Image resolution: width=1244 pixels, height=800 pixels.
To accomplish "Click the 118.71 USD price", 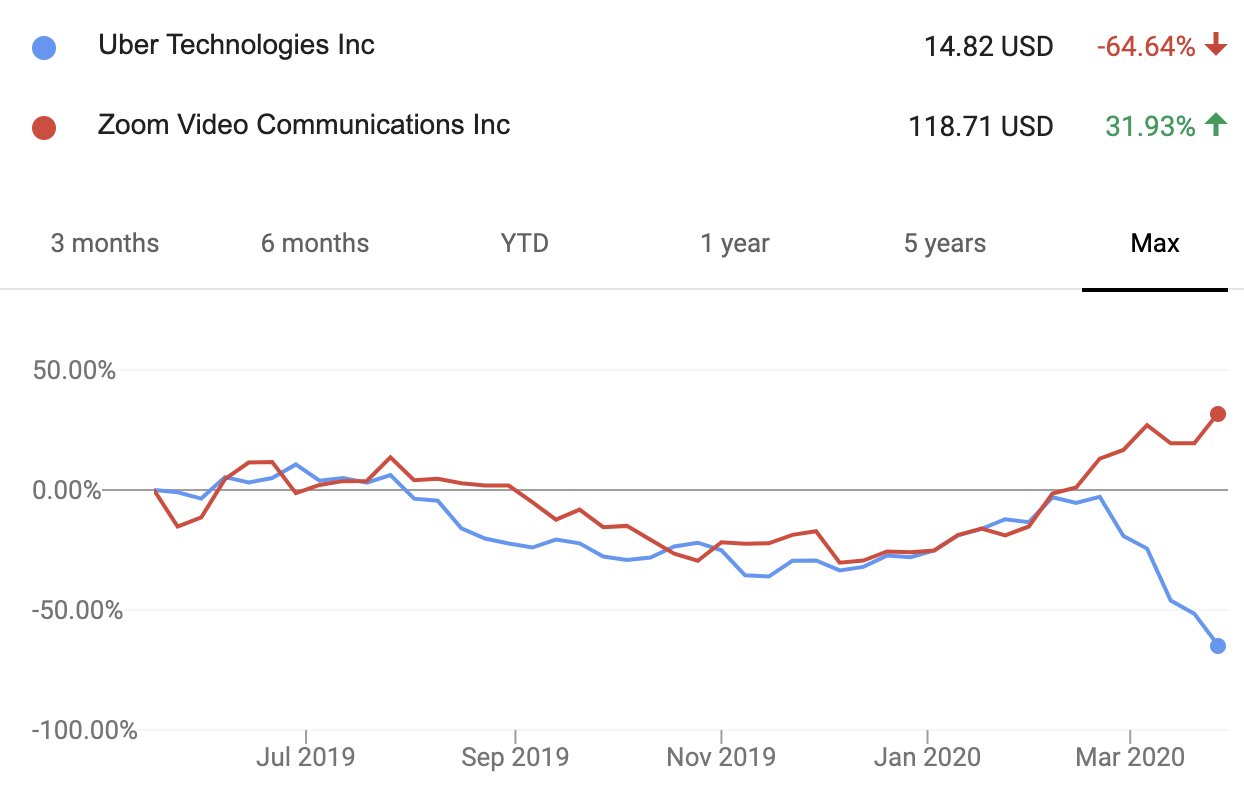I will point(980,127).
